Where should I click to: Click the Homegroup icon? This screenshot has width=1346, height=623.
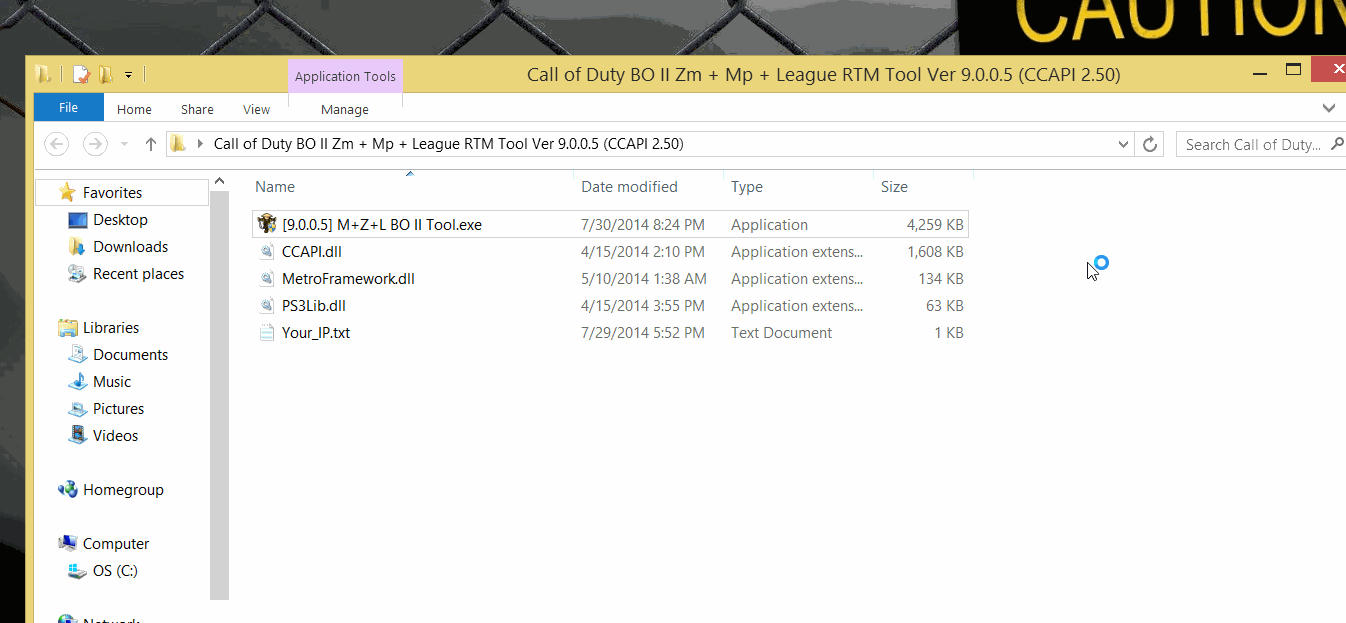point(67,489)
